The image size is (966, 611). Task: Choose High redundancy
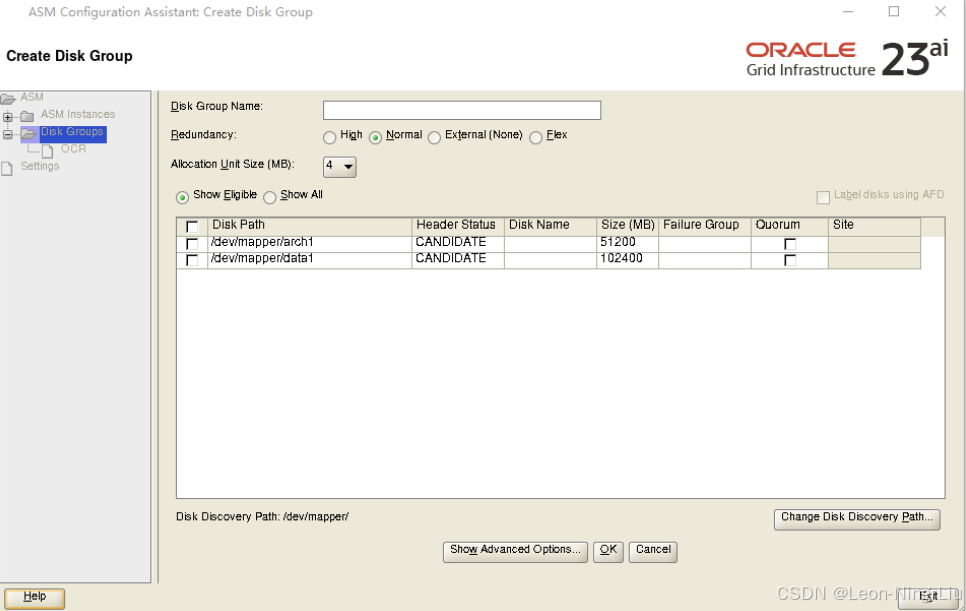coord(330,137)
